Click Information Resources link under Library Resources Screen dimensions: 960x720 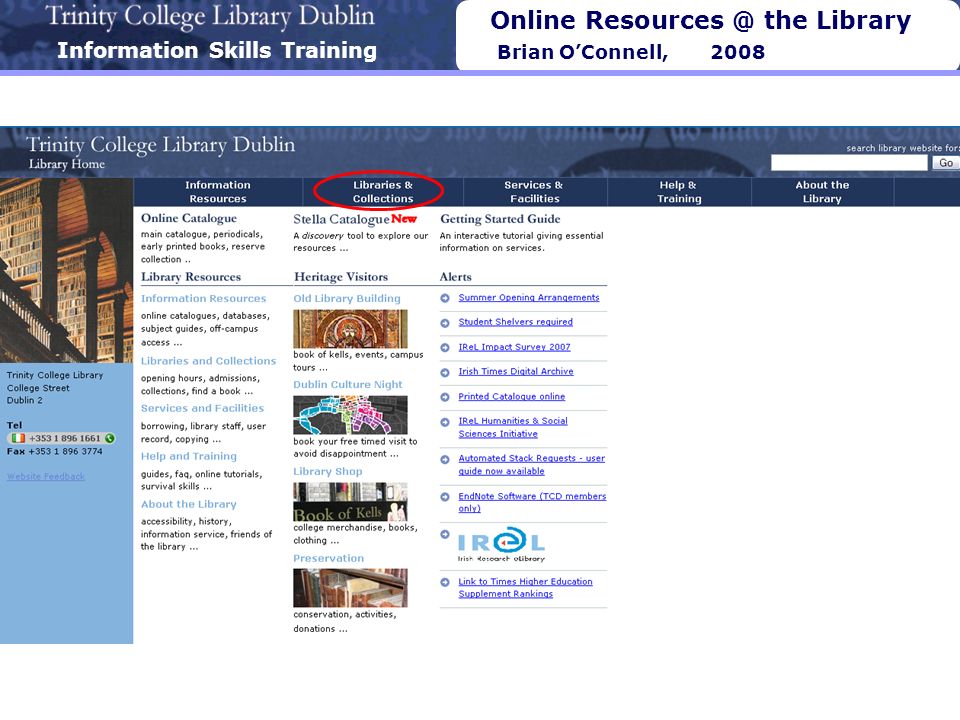pyautogui.click(x=203, y=299)
